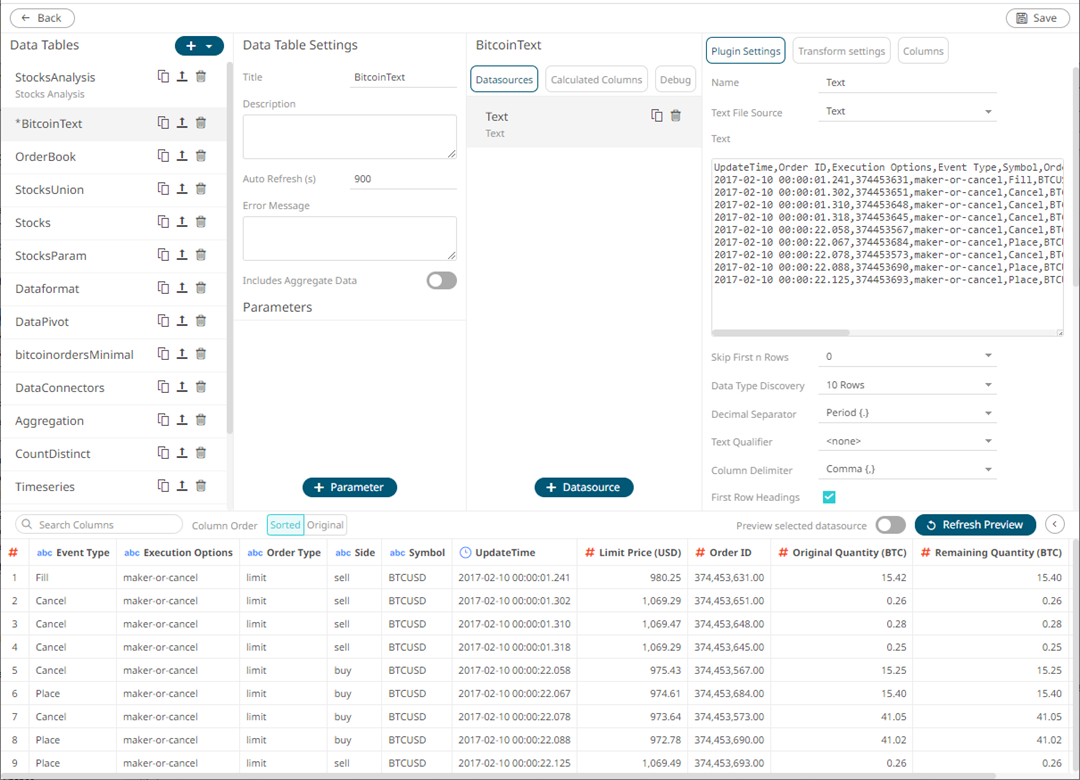1080x780 pixels.
Task: Click the + Parameter button
Action: [349, 487]
